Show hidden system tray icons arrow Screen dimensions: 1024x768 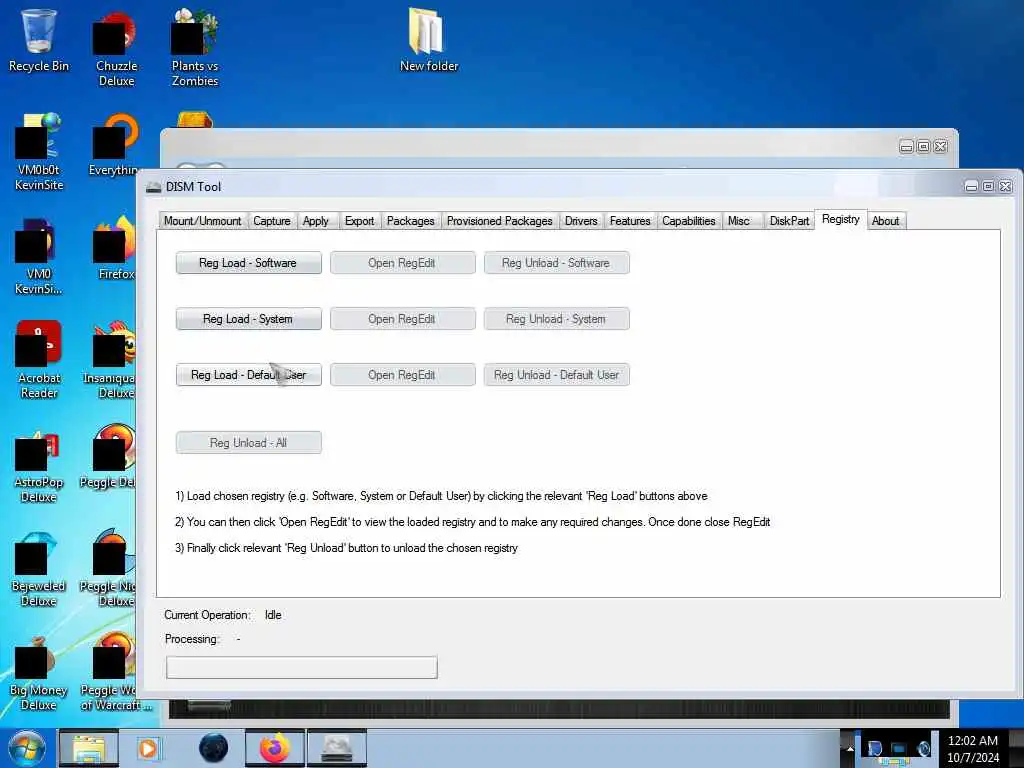pos(850,748)
